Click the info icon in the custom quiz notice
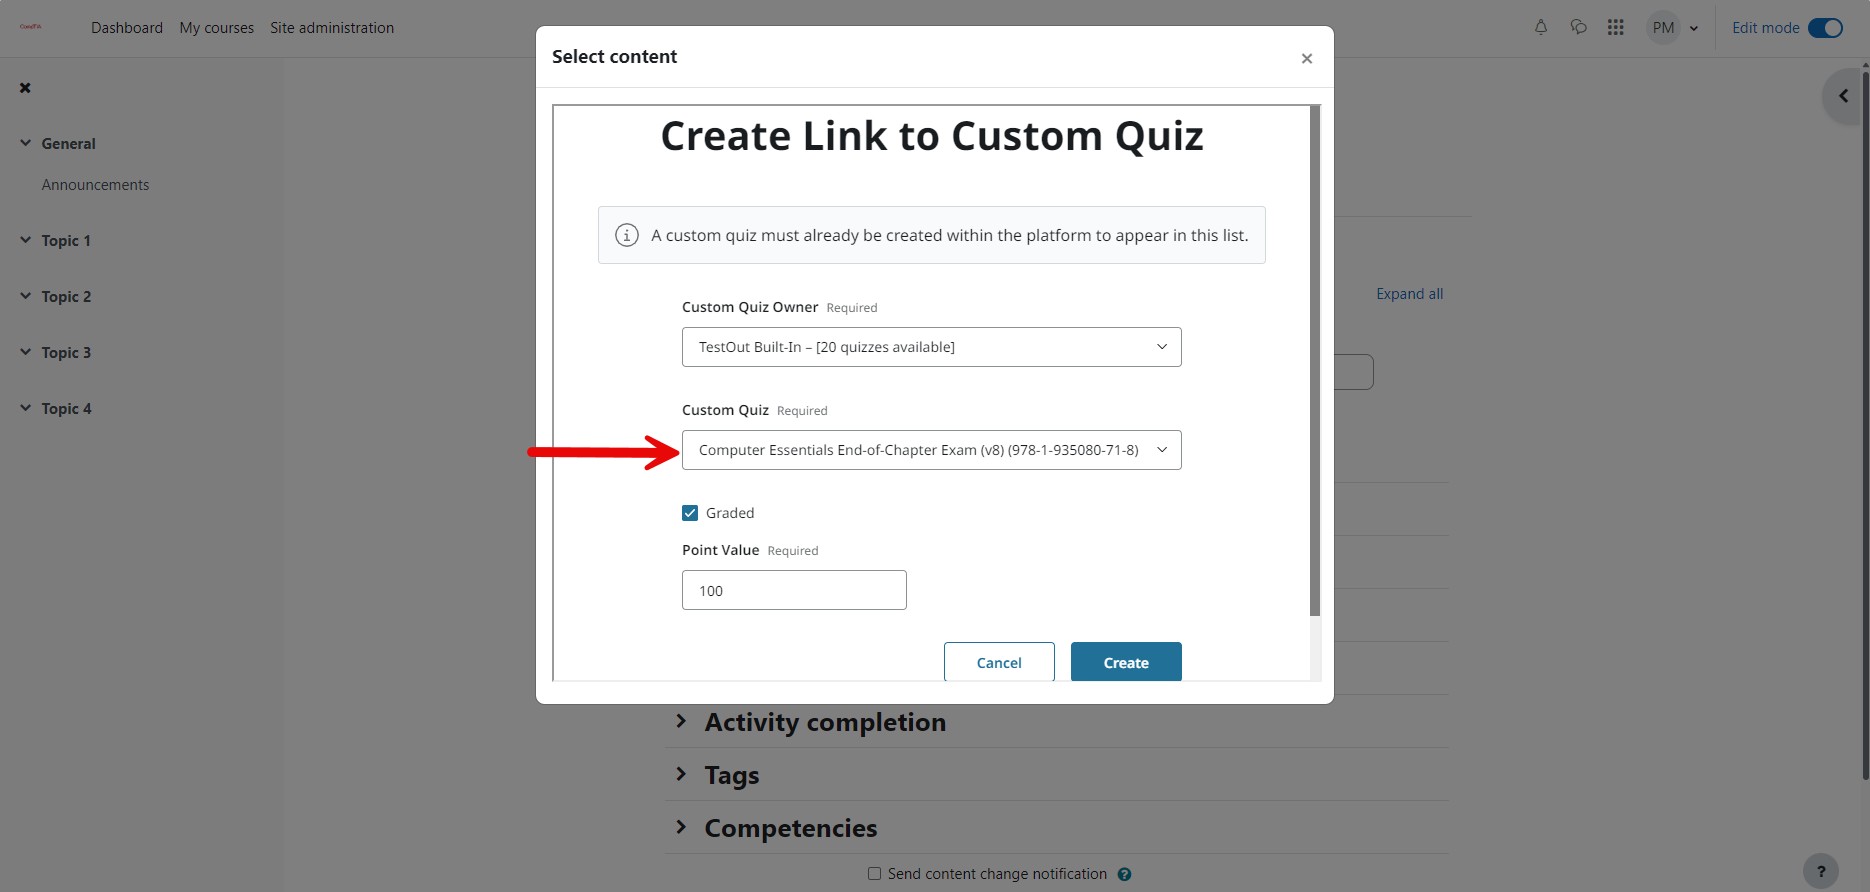The image size is (1870, 892). tap(627, 235)
